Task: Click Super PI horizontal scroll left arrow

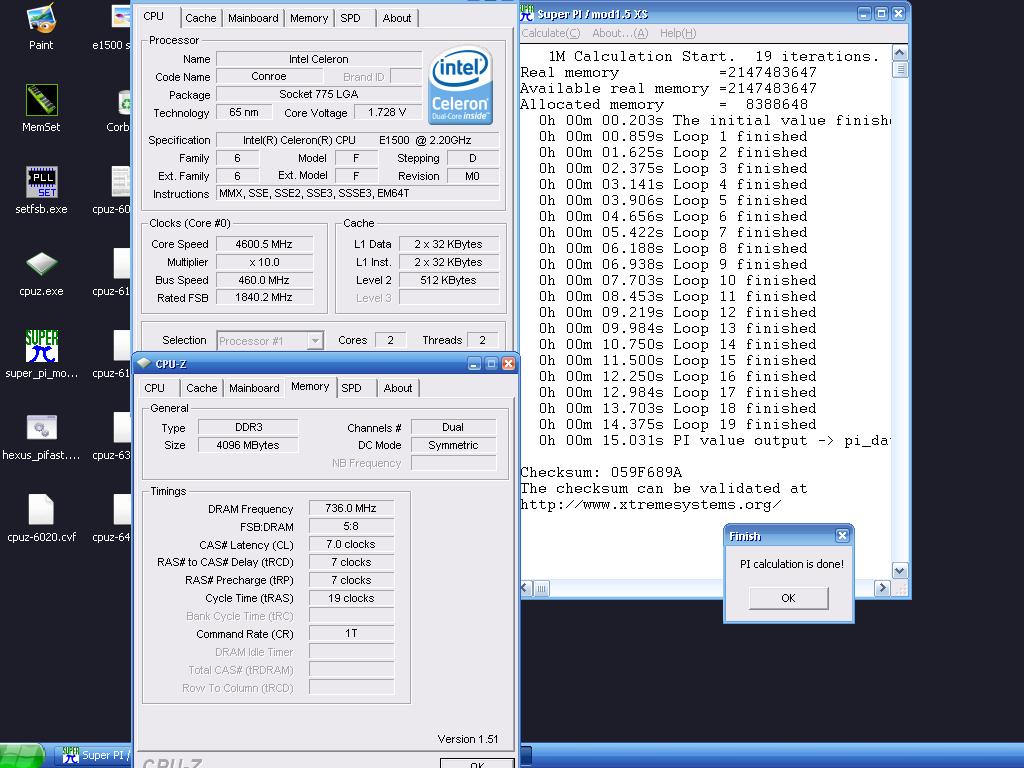Action: (x=526, y=588)
